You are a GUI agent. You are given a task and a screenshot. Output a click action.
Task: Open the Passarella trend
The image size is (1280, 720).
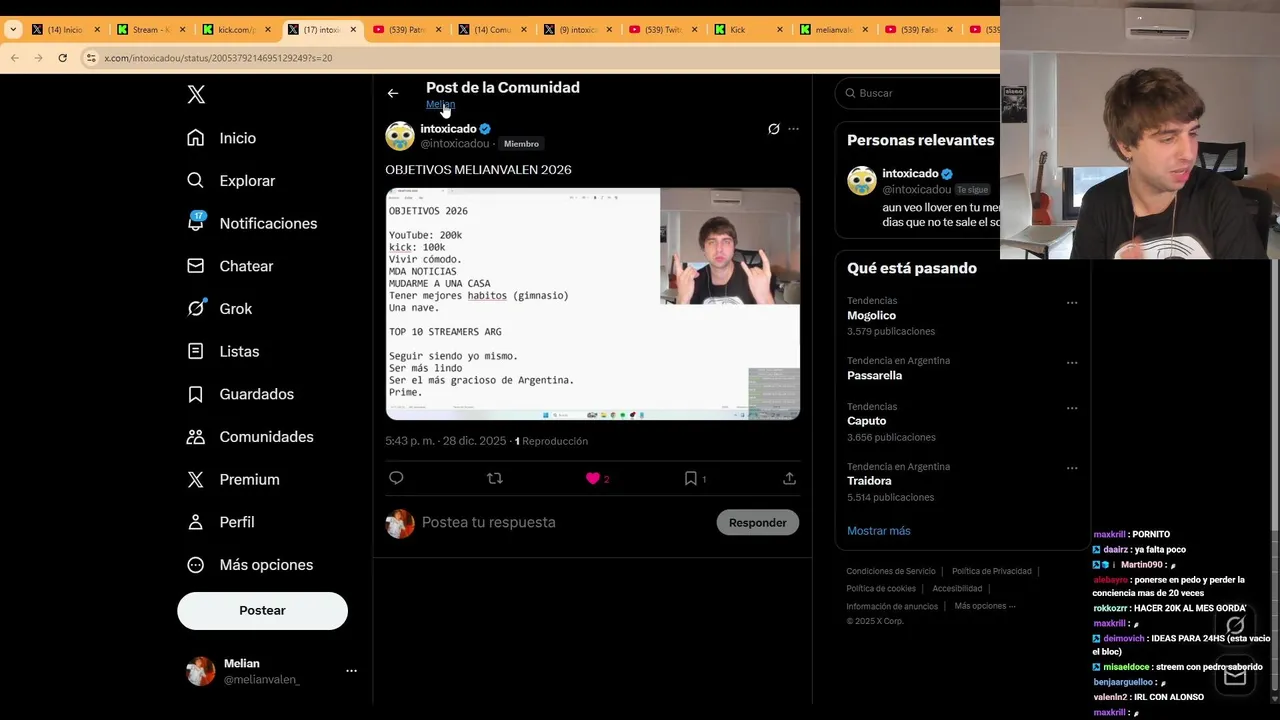[874, 375]
